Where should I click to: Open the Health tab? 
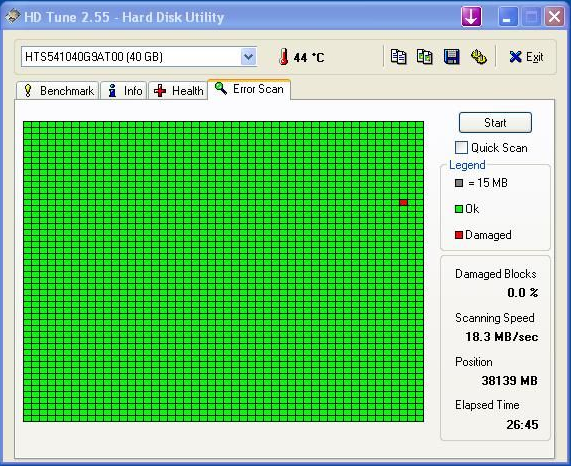pos(178,90)
